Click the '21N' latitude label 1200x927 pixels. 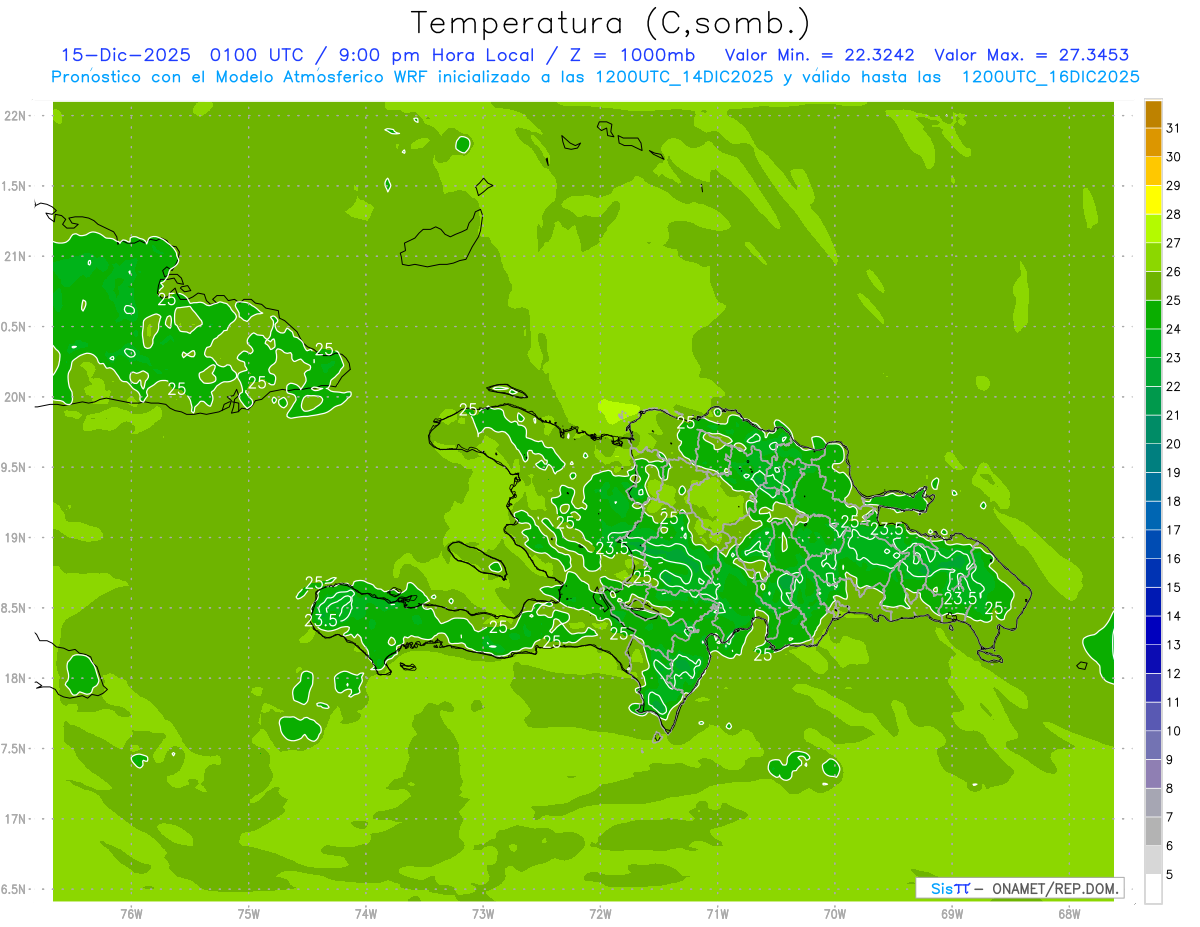(14, 256)
